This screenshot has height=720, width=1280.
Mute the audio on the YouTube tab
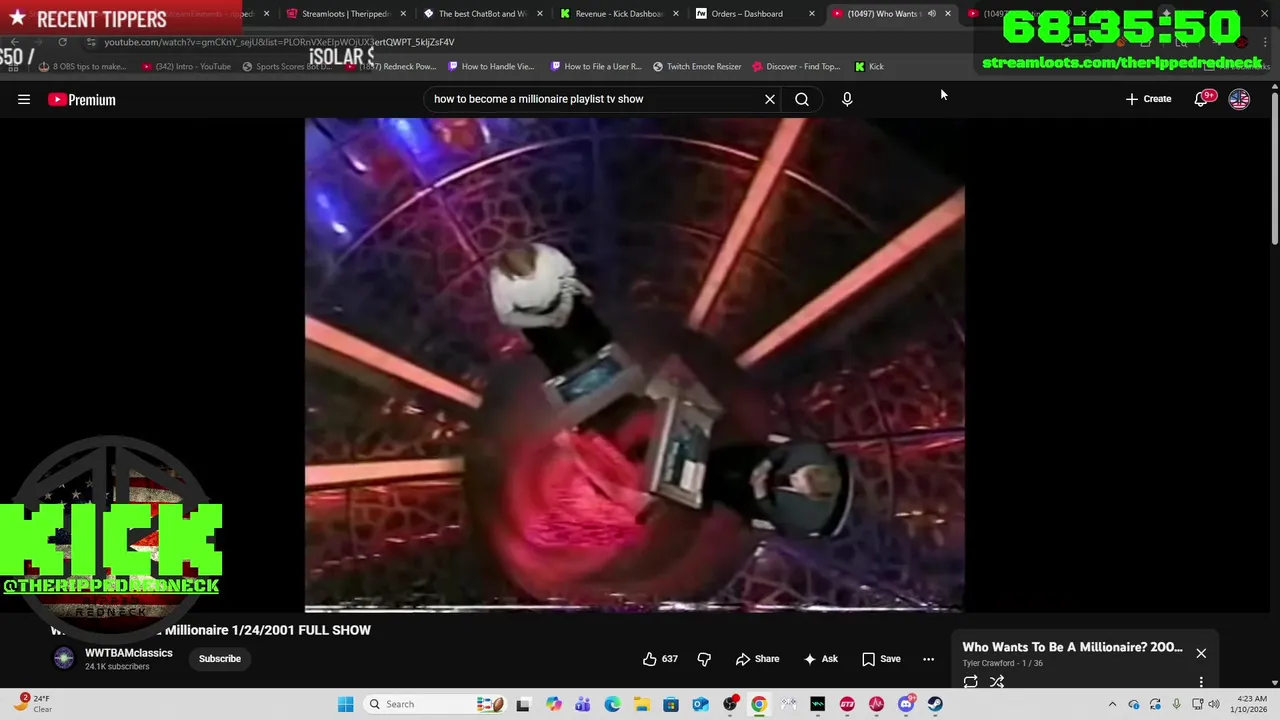(x=931, y=14)
